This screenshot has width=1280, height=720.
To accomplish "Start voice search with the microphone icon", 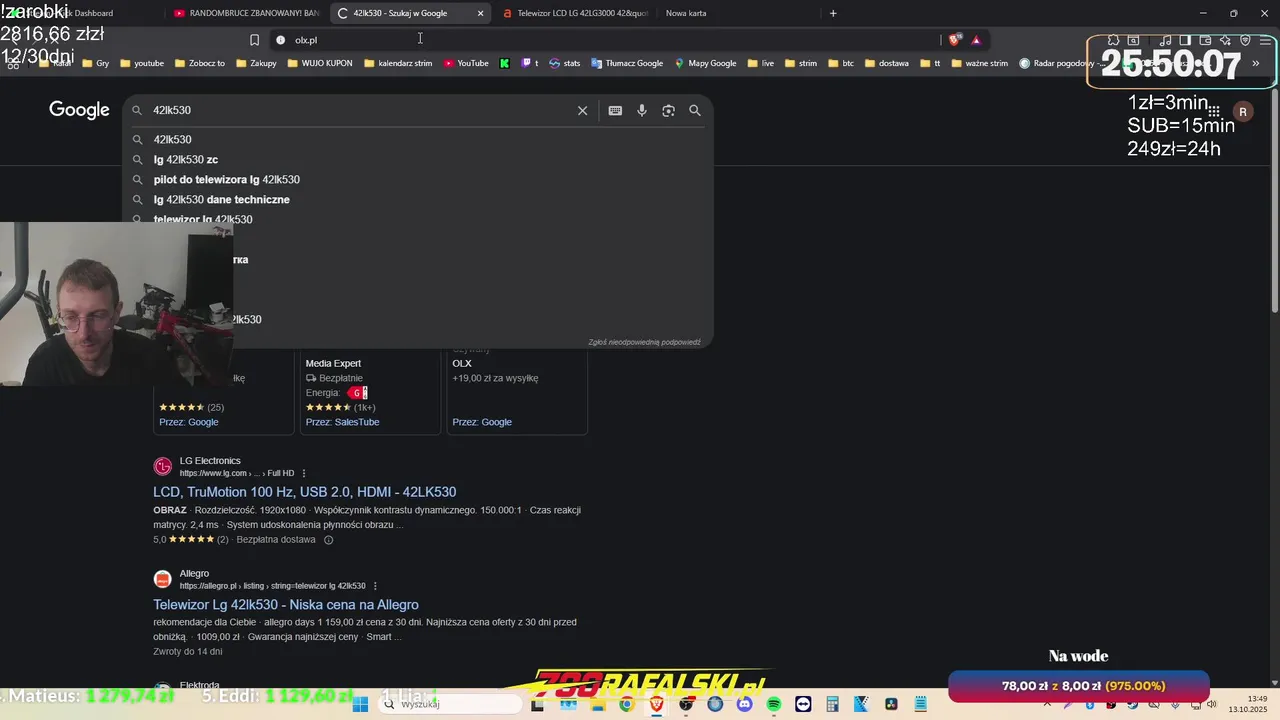I will pos(642,110).
